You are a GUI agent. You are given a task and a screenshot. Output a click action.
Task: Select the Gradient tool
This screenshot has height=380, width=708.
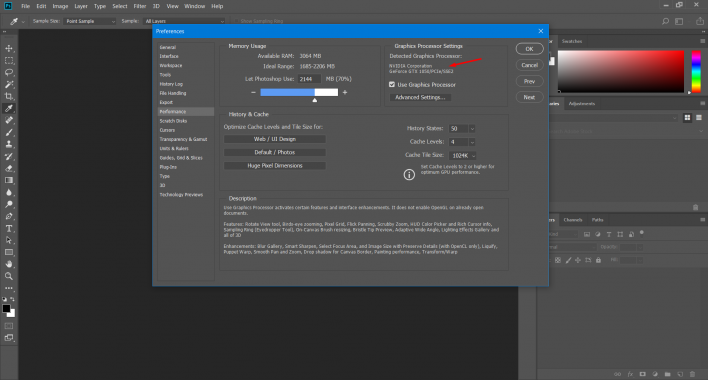(9, 180)
